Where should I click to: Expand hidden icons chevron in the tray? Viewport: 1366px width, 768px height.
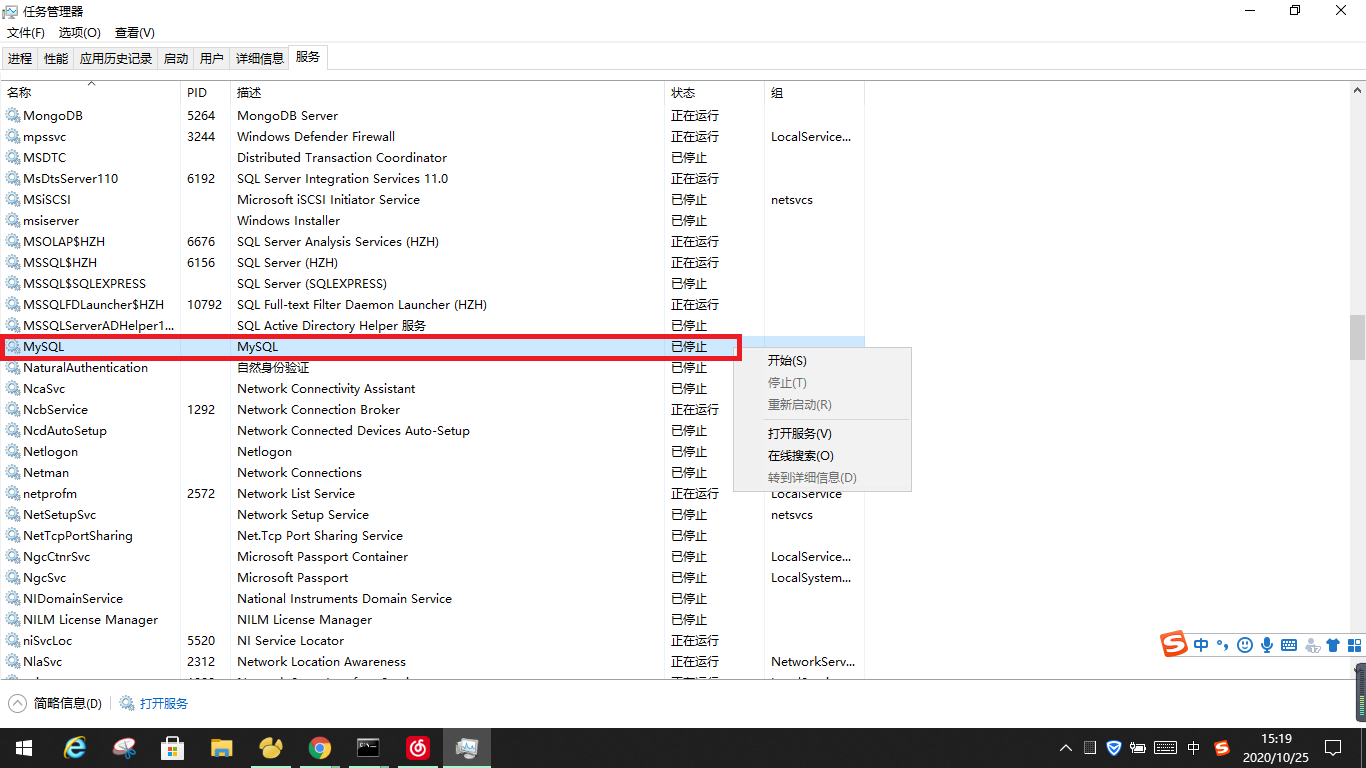click(1065, 747)
